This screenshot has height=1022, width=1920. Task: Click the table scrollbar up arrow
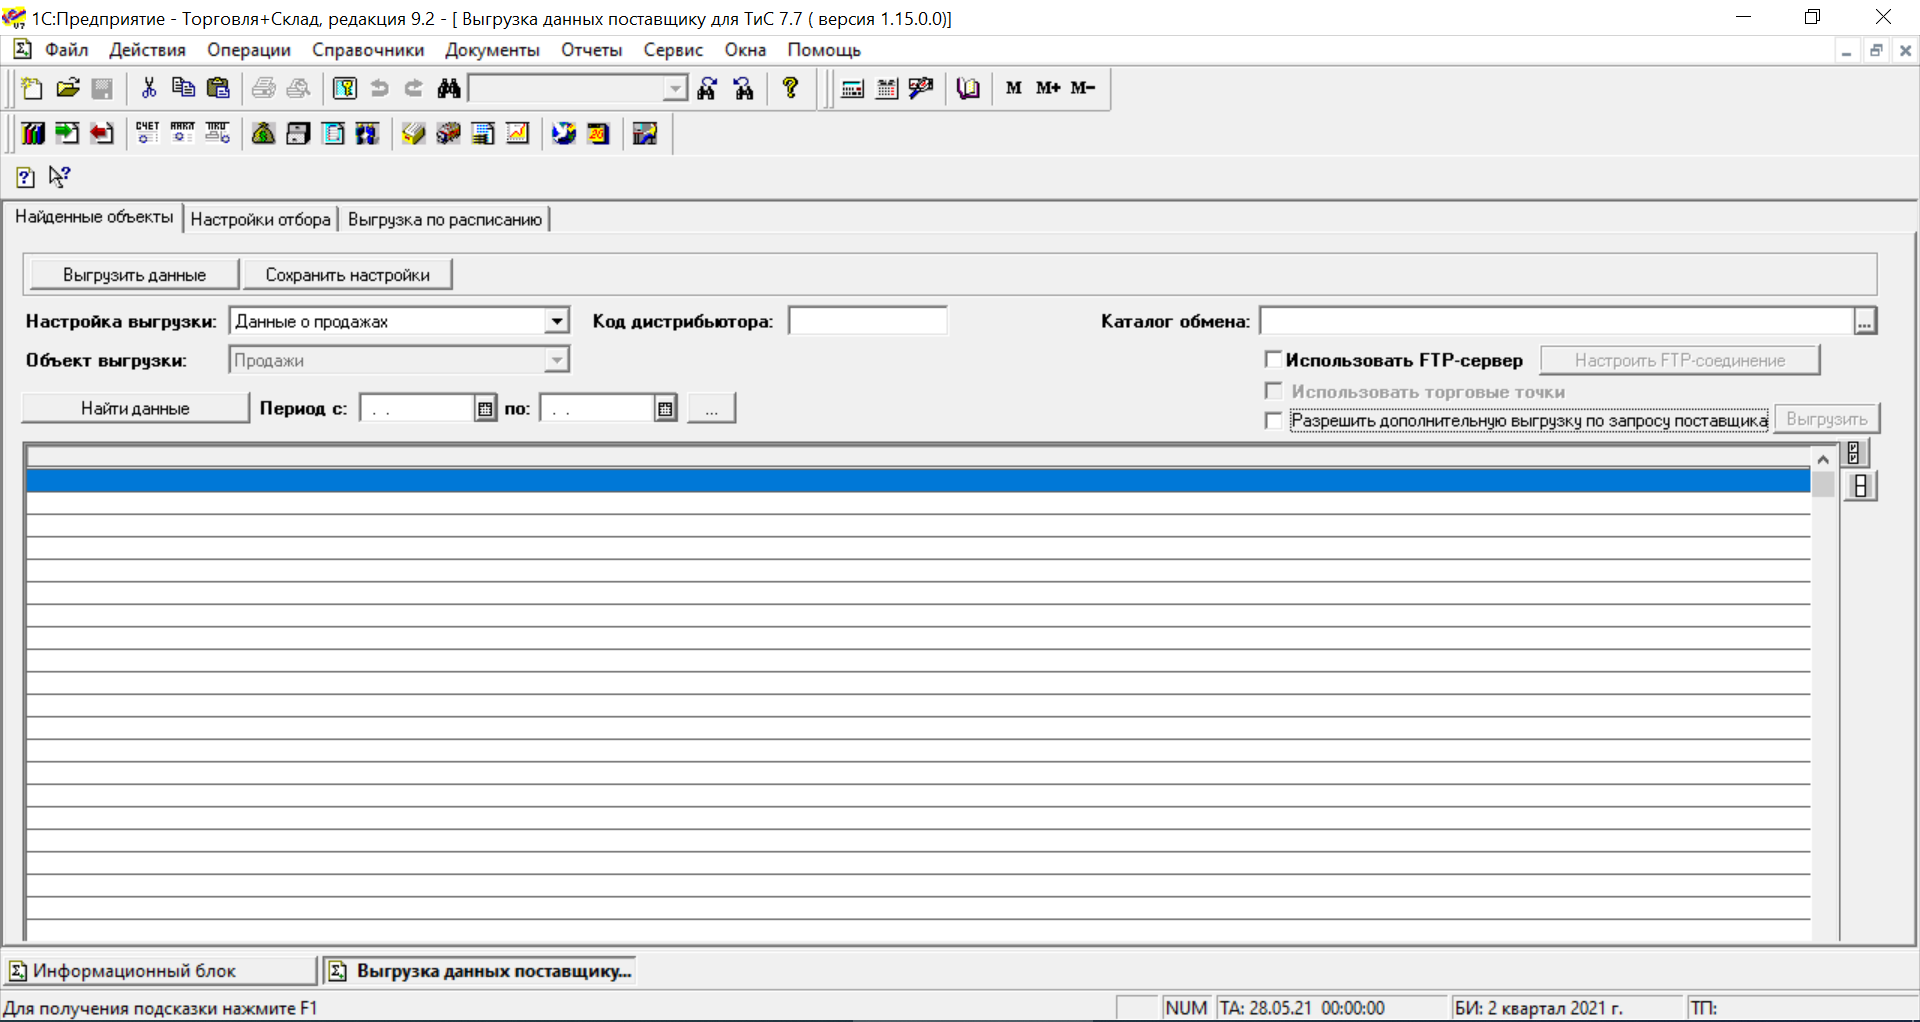[x=1823, y=459]
